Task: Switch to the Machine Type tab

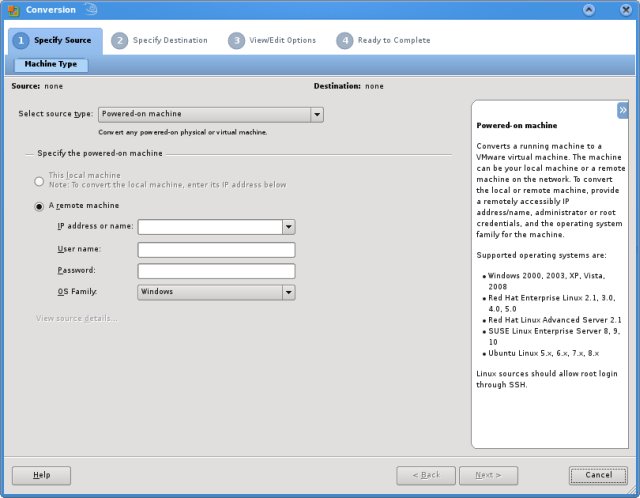Action: (50, 65)
